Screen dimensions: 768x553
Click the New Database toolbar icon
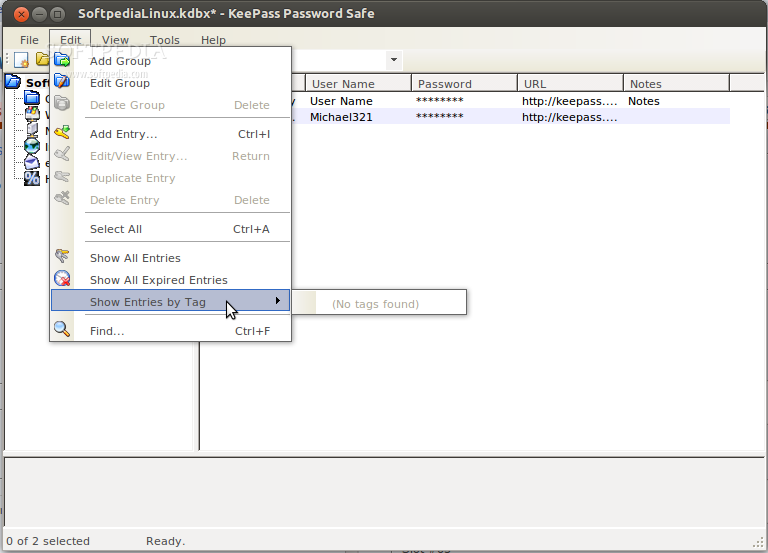click(x=22, y=60)
